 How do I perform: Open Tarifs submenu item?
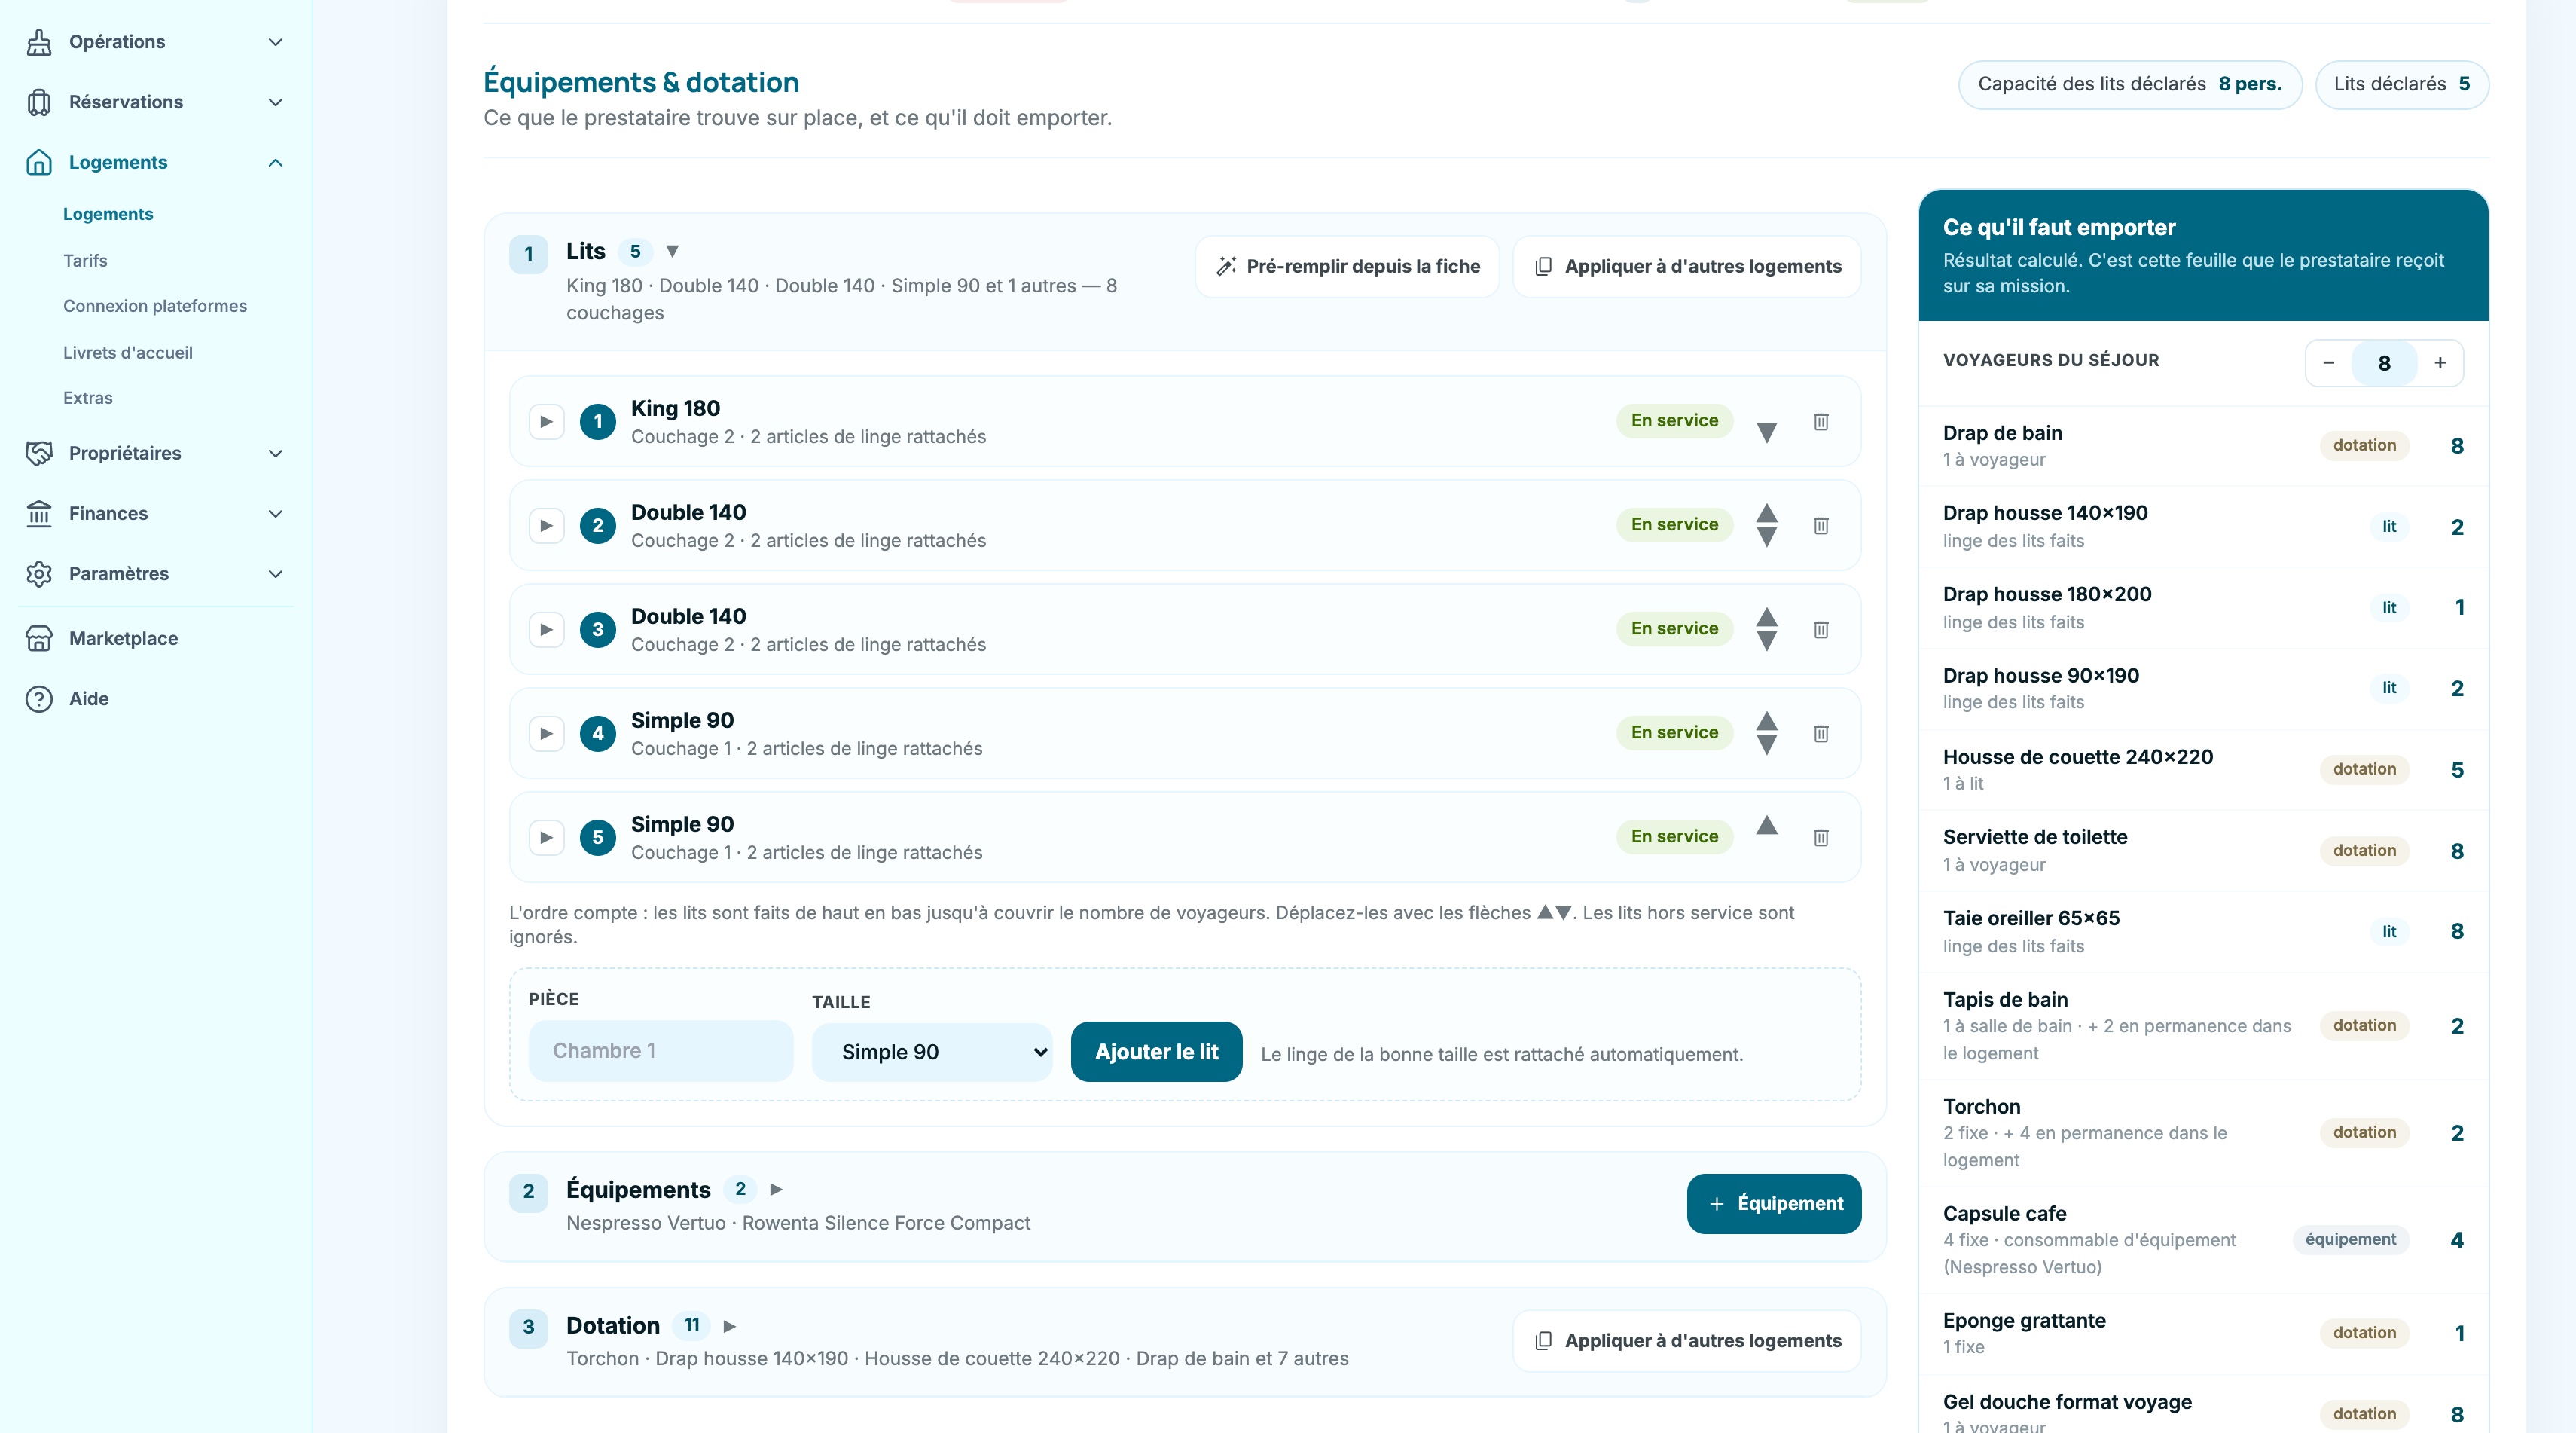(85, 260)
